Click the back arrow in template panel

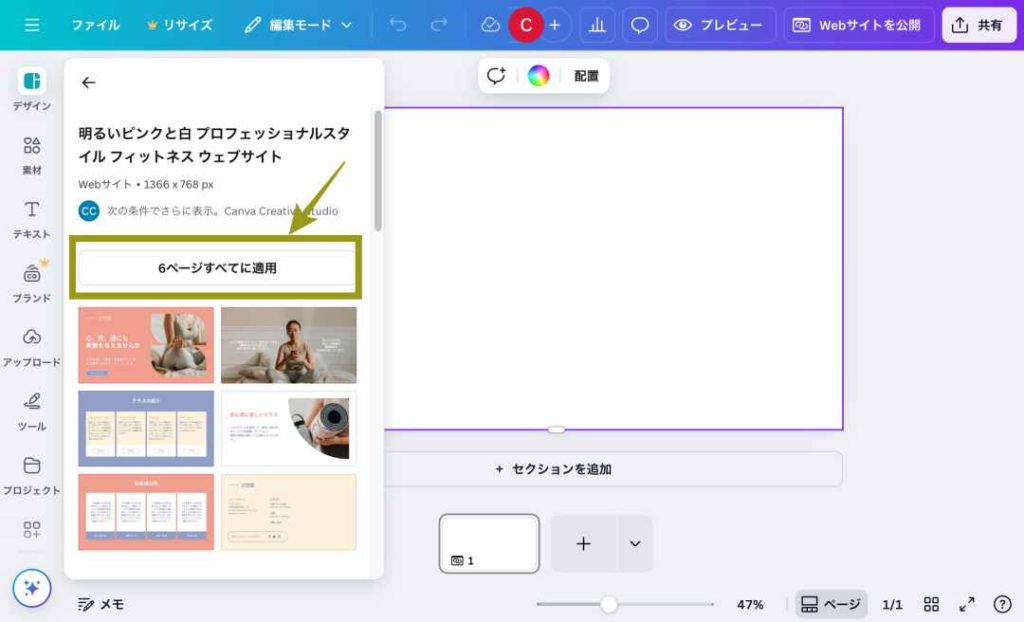(89, 83)
